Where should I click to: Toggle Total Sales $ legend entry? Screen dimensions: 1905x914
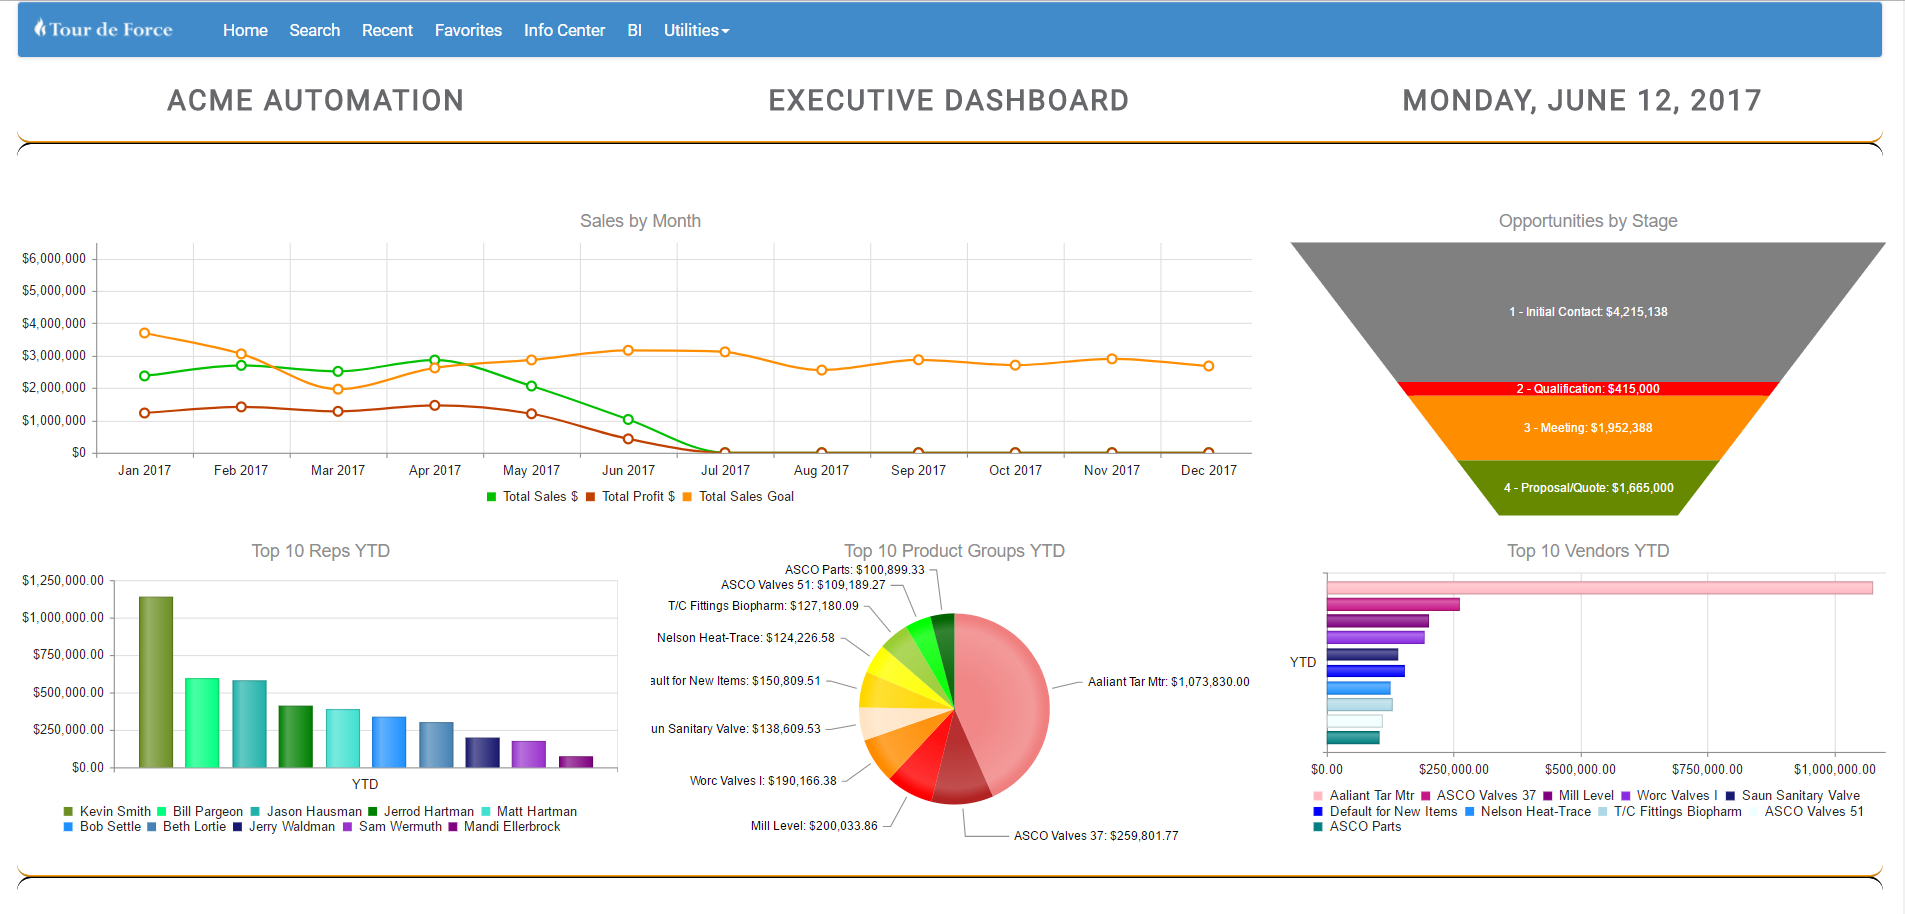[x=532, y=497]
